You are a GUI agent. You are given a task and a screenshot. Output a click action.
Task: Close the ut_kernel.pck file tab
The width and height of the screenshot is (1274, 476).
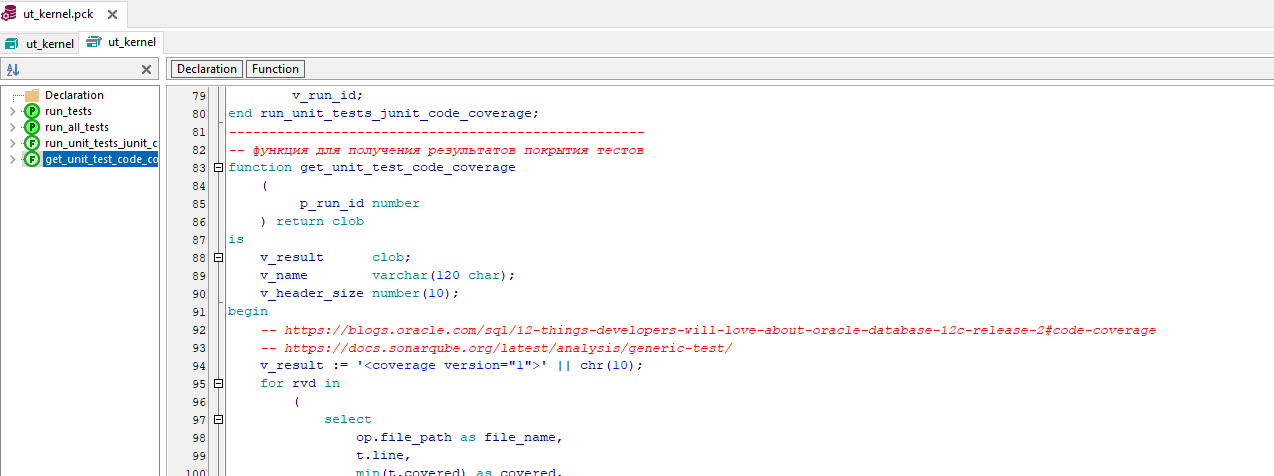point(112,15)
